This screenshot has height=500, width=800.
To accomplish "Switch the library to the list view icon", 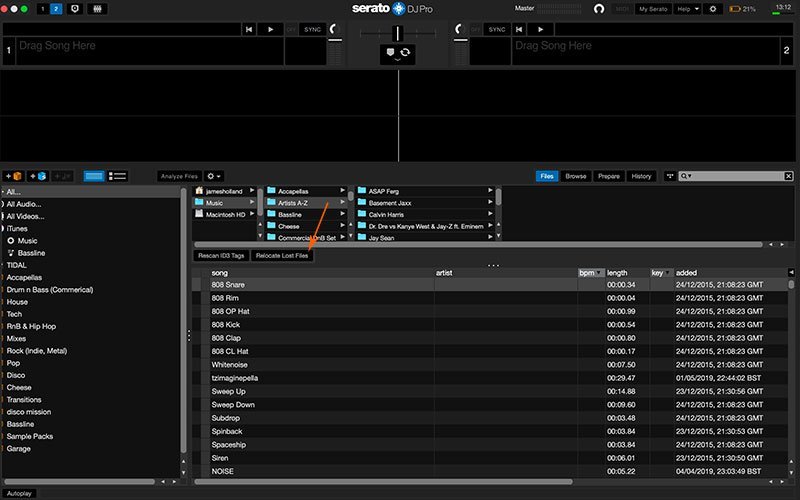I will click(x=117, y=176).
